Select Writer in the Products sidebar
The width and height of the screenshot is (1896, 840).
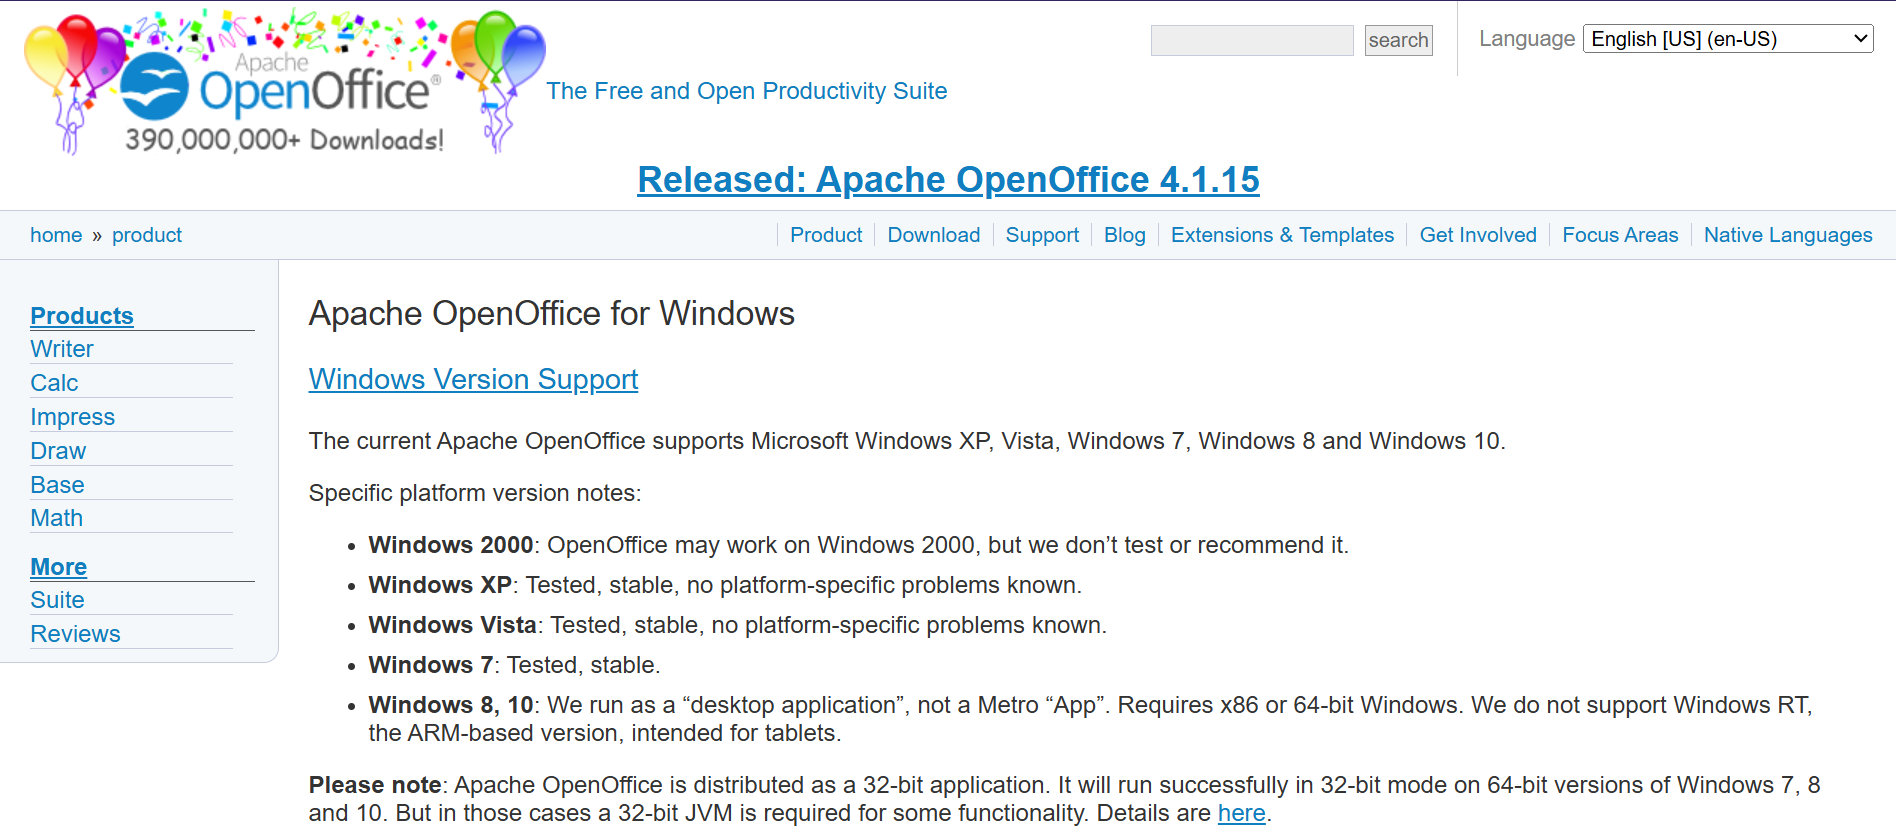[x=61, y=349]
